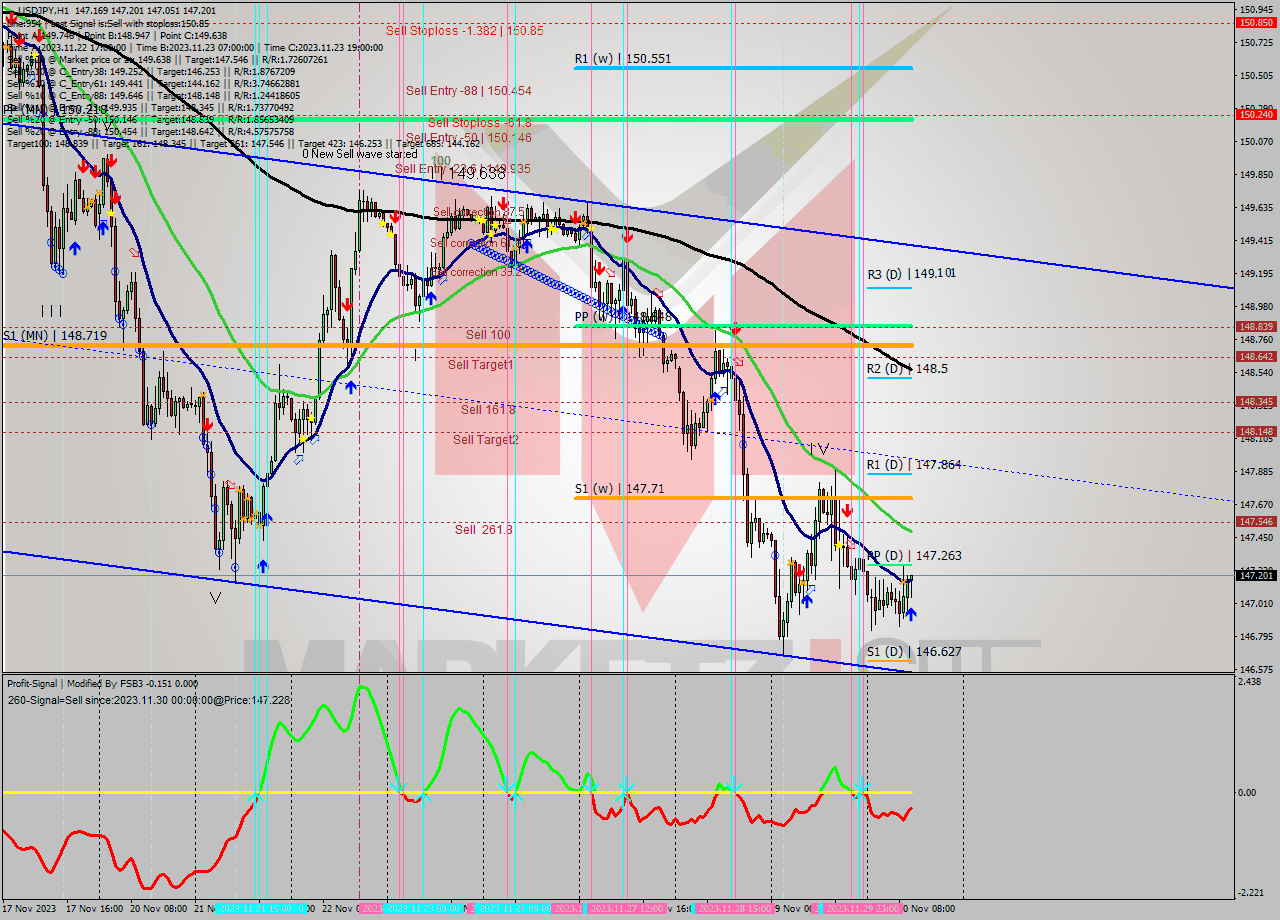Viewport: 1280px width, 920px height.
Task: Click the green 150.240 price tag on axis
Action: 1256,115
